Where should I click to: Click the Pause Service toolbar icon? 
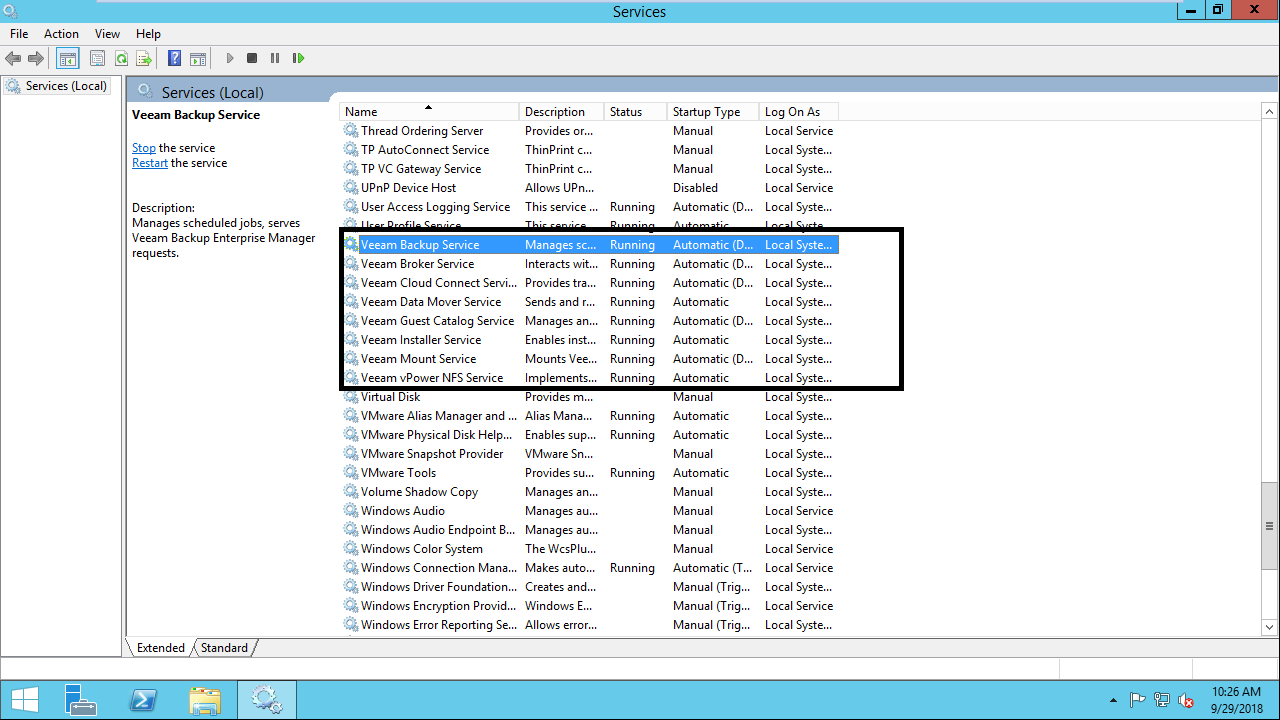point(275,59)
